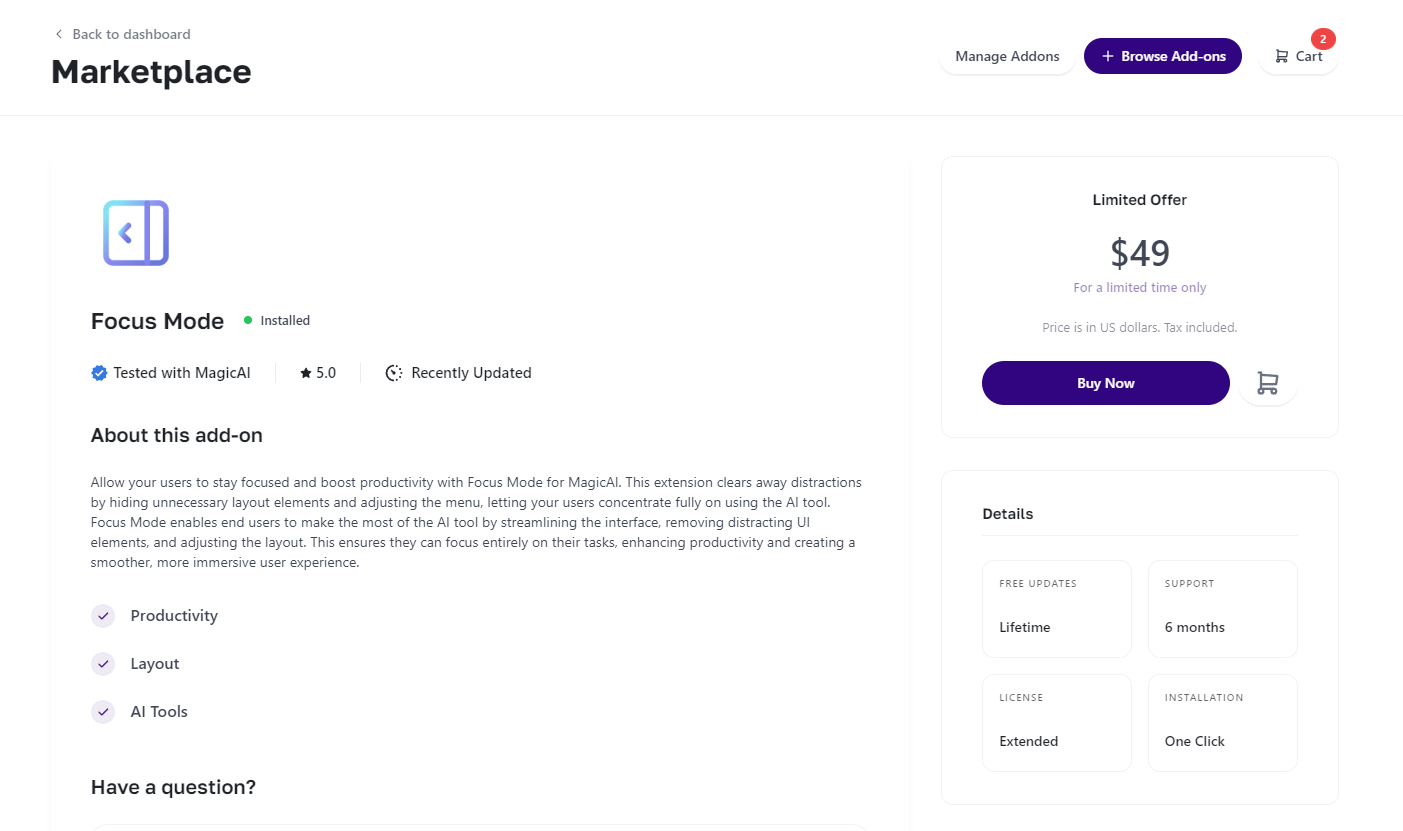Image resolution: width=1403 pixels, height=831 pixels.
Task: Click the add-to-cart icon beside Buy Now
Action: click(x=1267, y=383)
